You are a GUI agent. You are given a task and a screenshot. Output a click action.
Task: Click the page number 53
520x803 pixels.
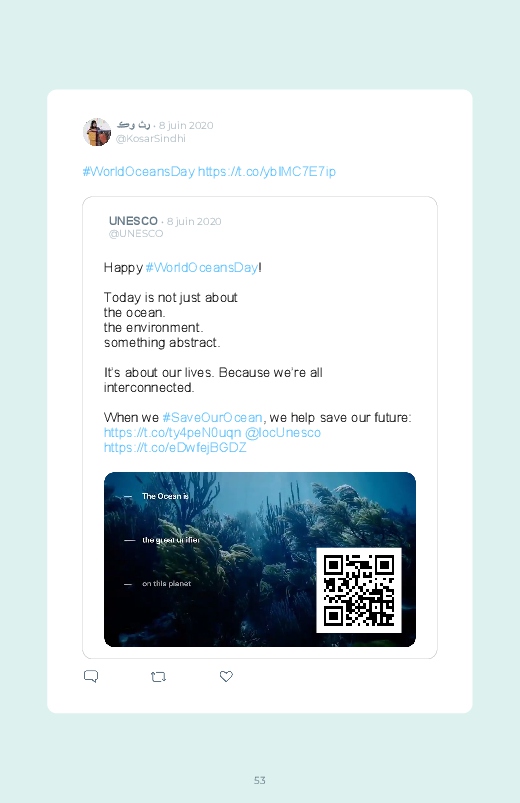260,780
